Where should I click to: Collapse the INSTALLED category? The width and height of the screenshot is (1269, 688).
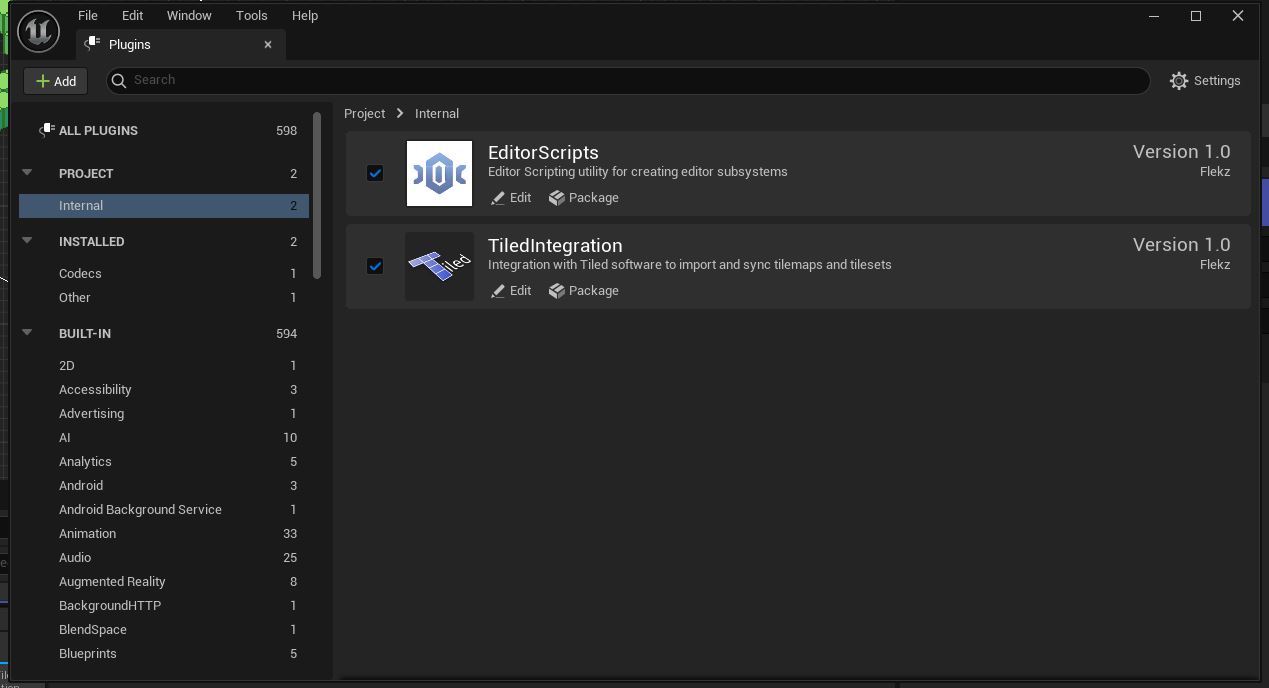pyautogui.click(x=28, y=241)
